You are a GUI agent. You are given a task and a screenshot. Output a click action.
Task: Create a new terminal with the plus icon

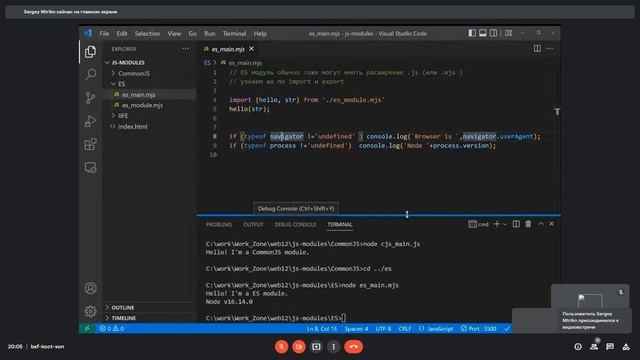point(497,224)
